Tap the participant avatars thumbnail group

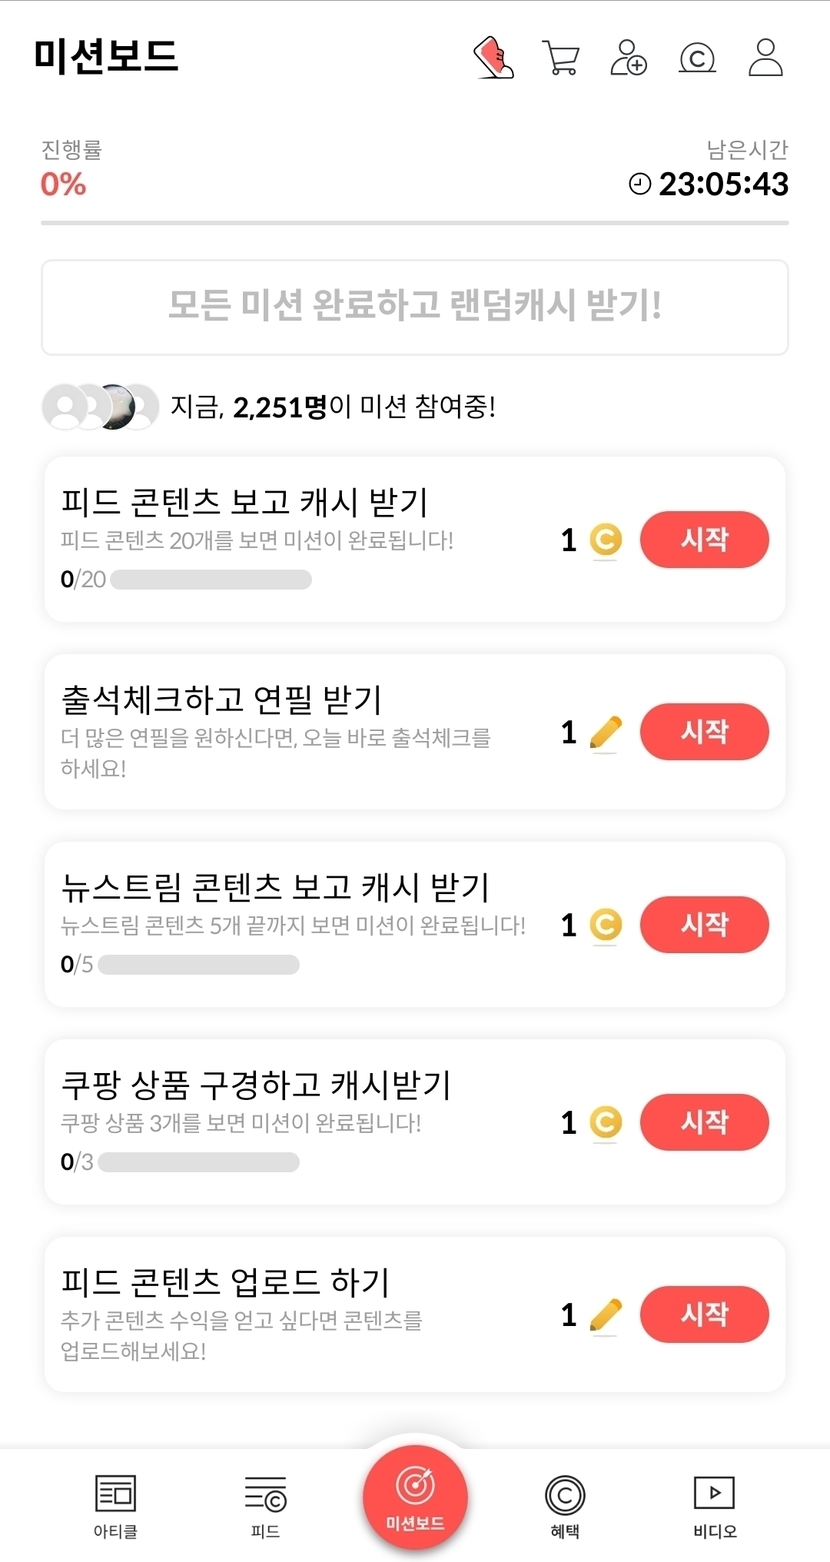pyautogui.click(x=100, y=407)
